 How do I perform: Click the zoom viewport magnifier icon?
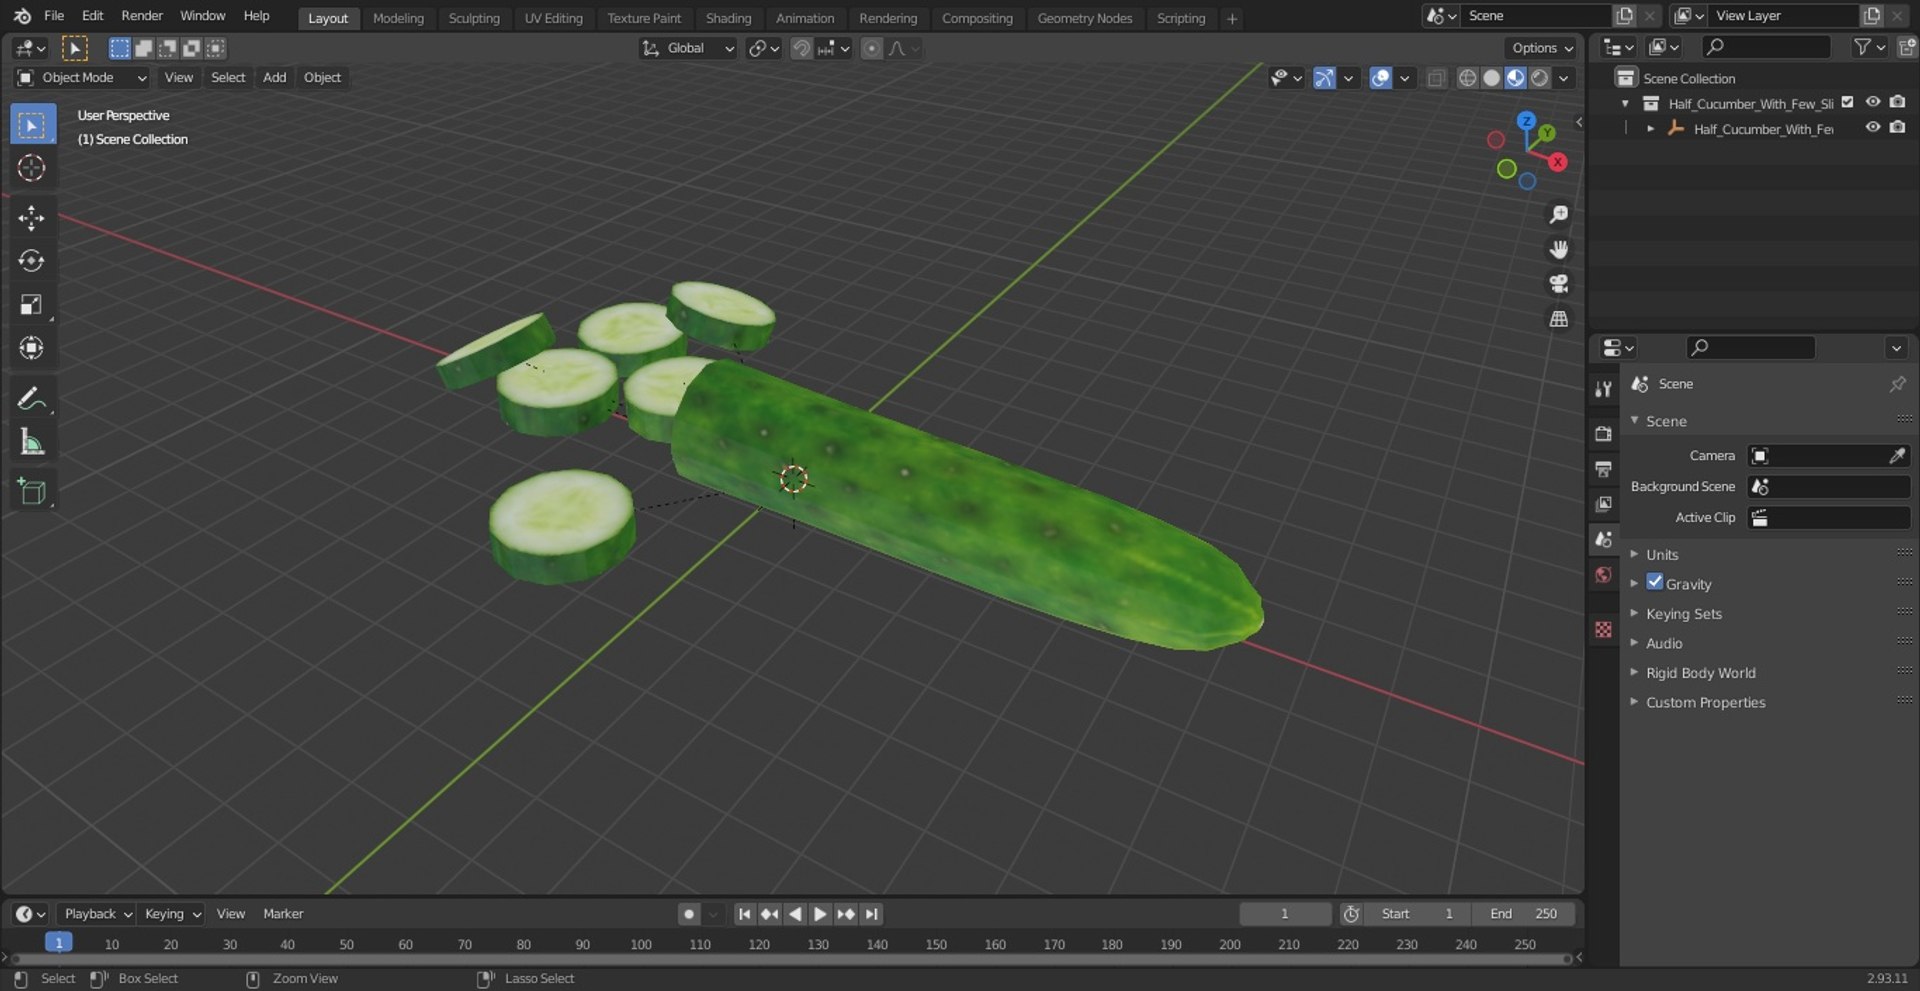point(1558,215)
